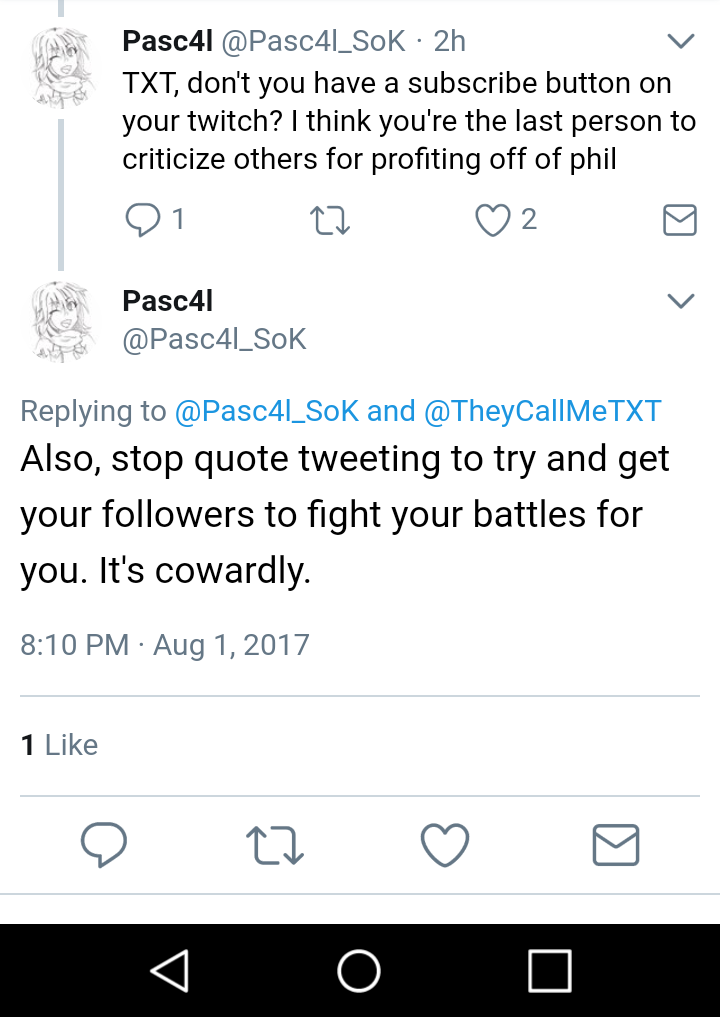Reply to the first Pasc4l tweet
The width and height of the screenshot is (720, 1017).
coord(143,219)
